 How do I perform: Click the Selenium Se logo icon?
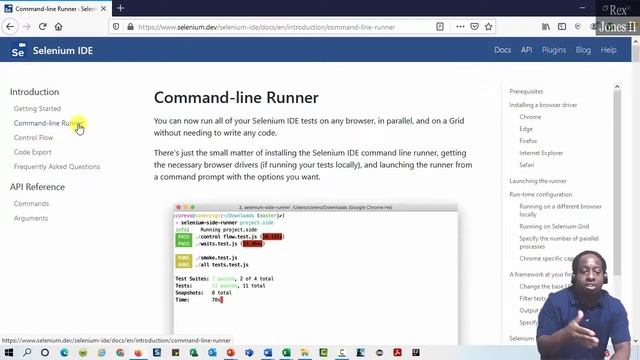pyautogui.click(x=18, y=50)
